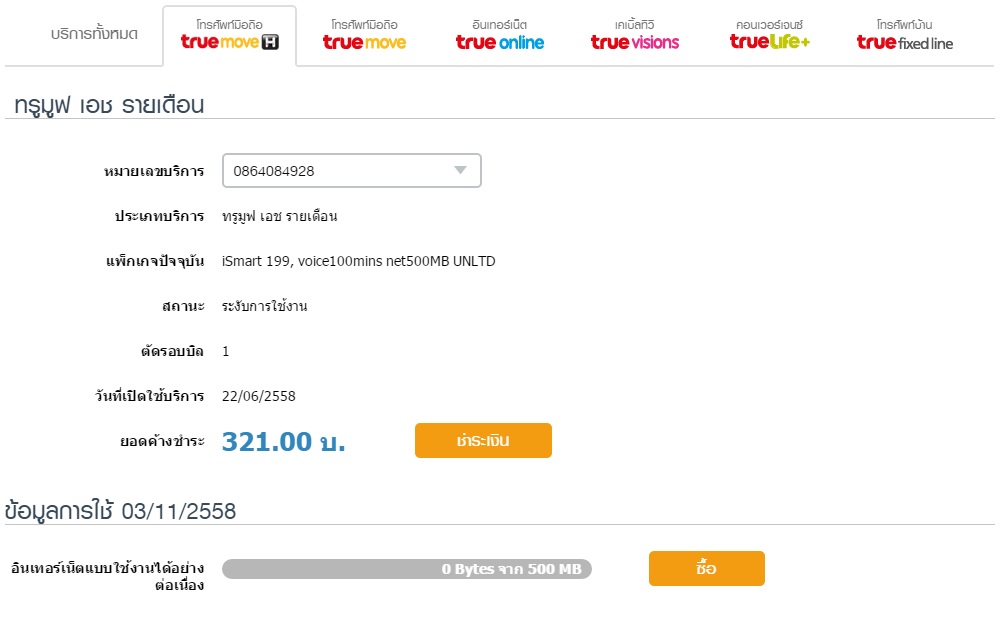Click the iSmart 199 package description

[358, 262]
